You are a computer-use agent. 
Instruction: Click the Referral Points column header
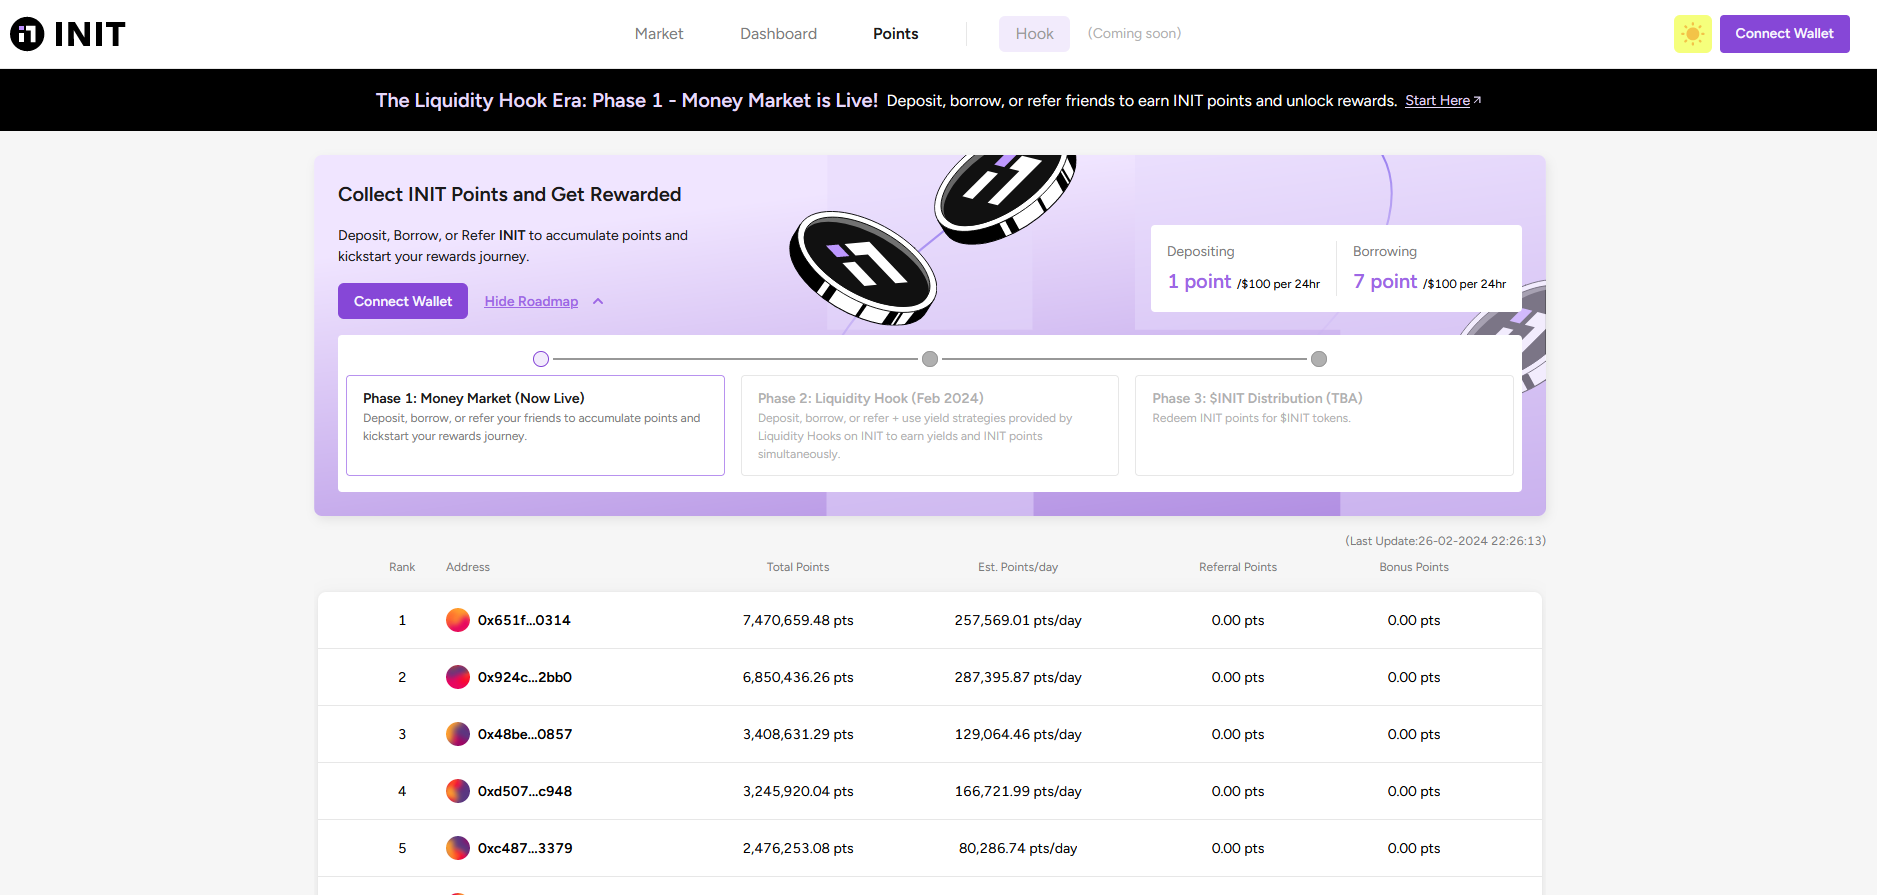pos(1238,567)
